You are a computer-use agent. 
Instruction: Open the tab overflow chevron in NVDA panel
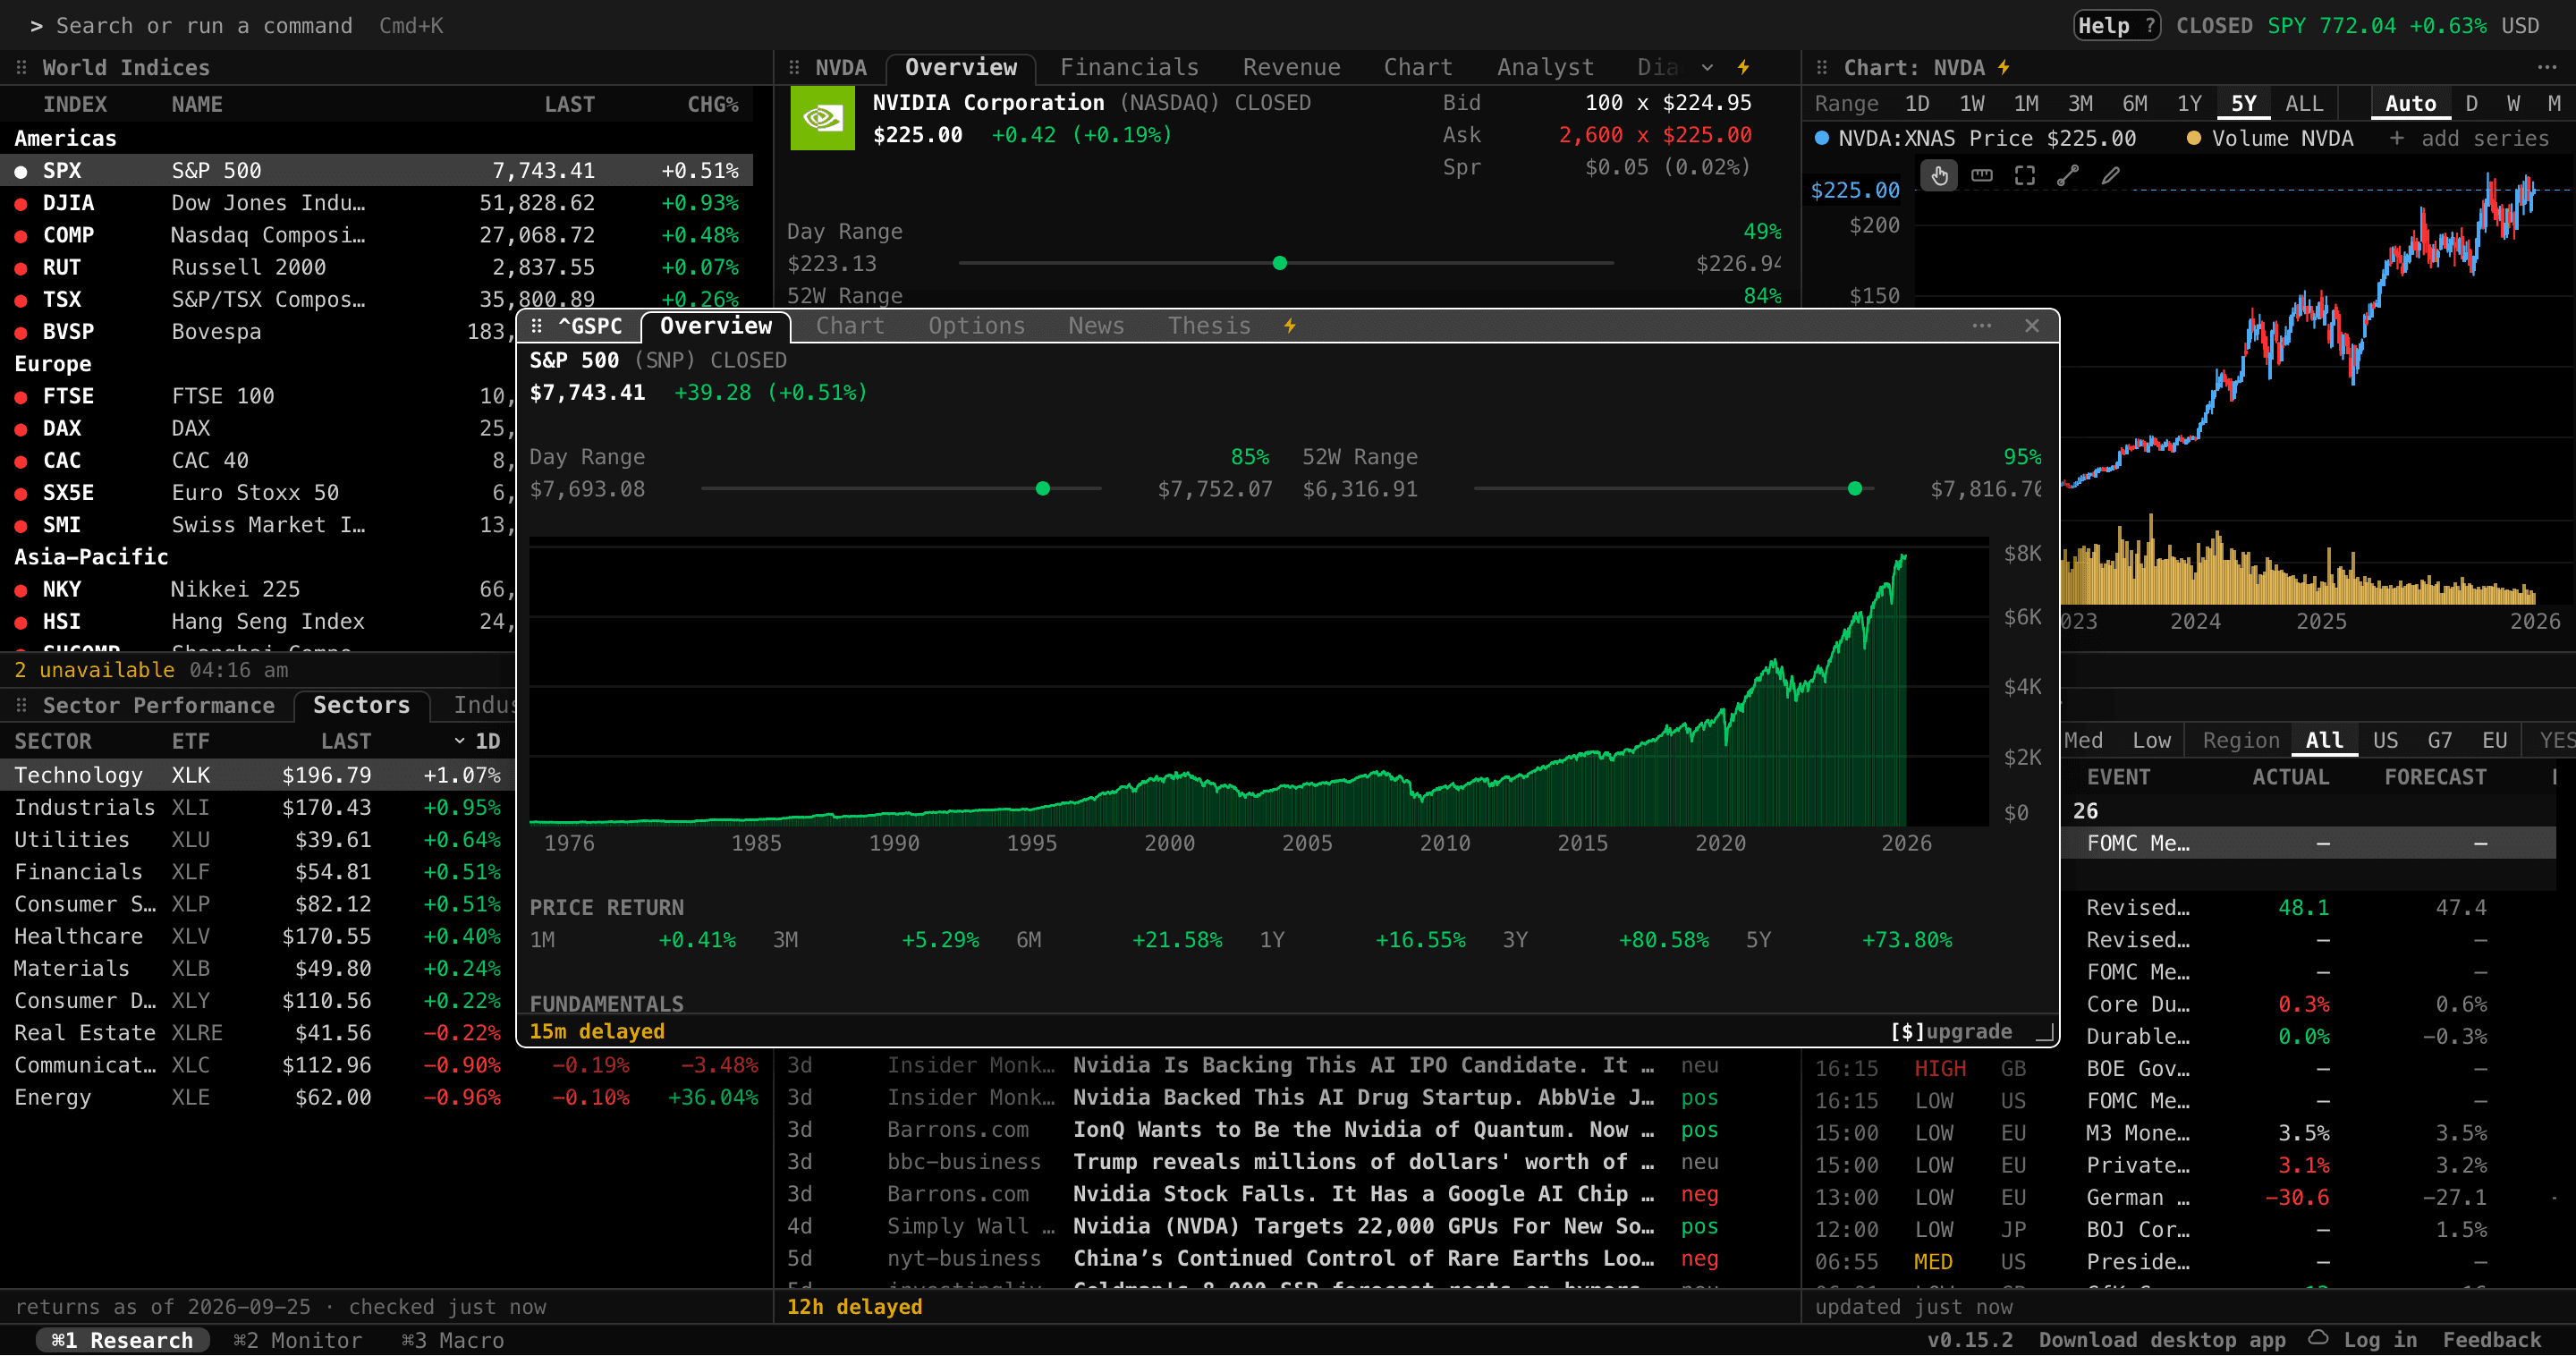coord(1708,67)
